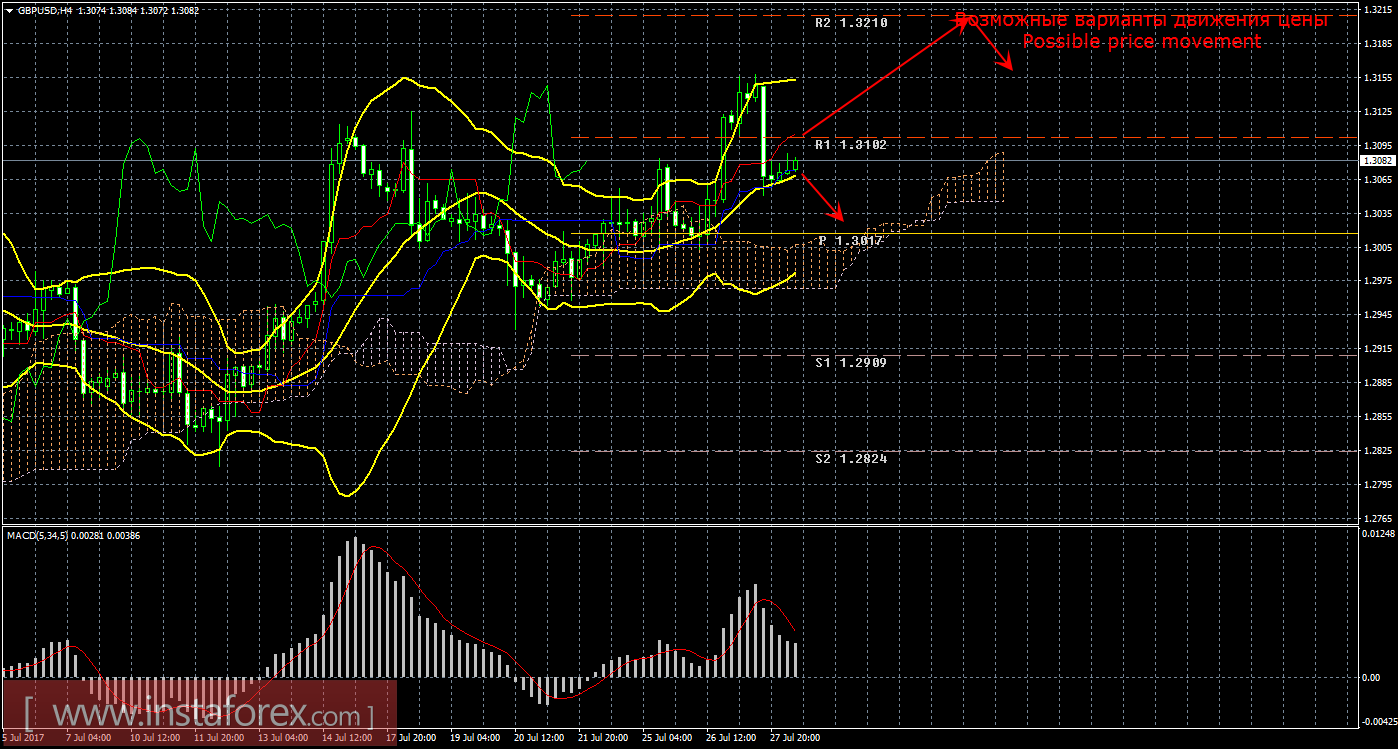Viewport: 1398px width, 749px height.
Task: Click the upper red arrowhead near R2
Action: coord(964,22)
